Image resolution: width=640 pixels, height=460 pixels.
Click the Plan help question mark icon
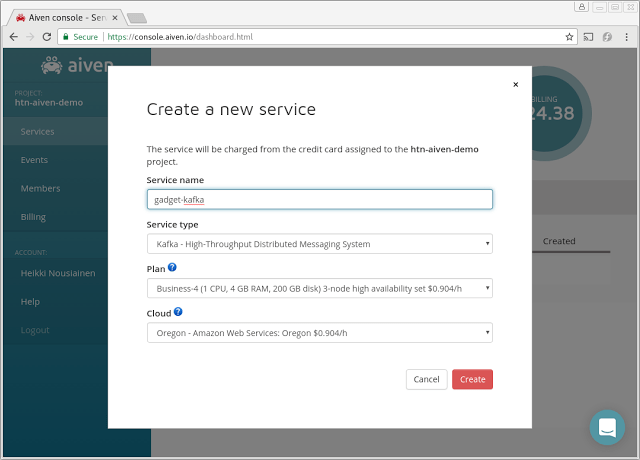[x=172, y=267]
